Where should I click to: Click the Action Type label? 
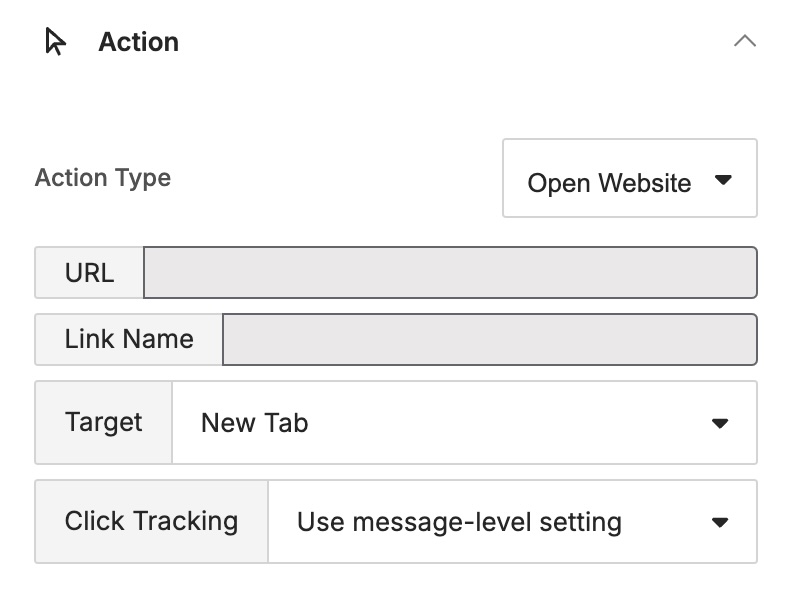pos(103,178)
